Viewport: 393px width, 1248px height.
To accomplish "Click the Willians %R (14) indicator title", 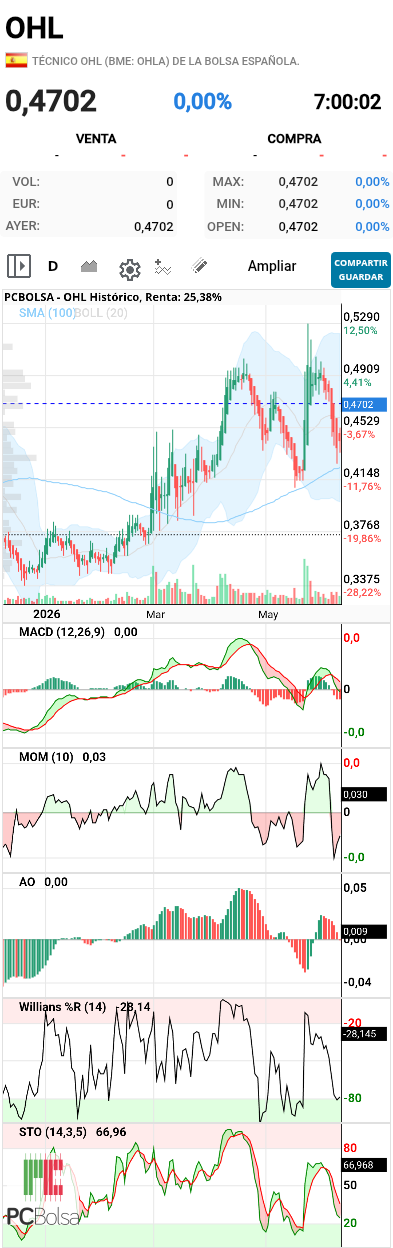I will [x=63, y=1006].
